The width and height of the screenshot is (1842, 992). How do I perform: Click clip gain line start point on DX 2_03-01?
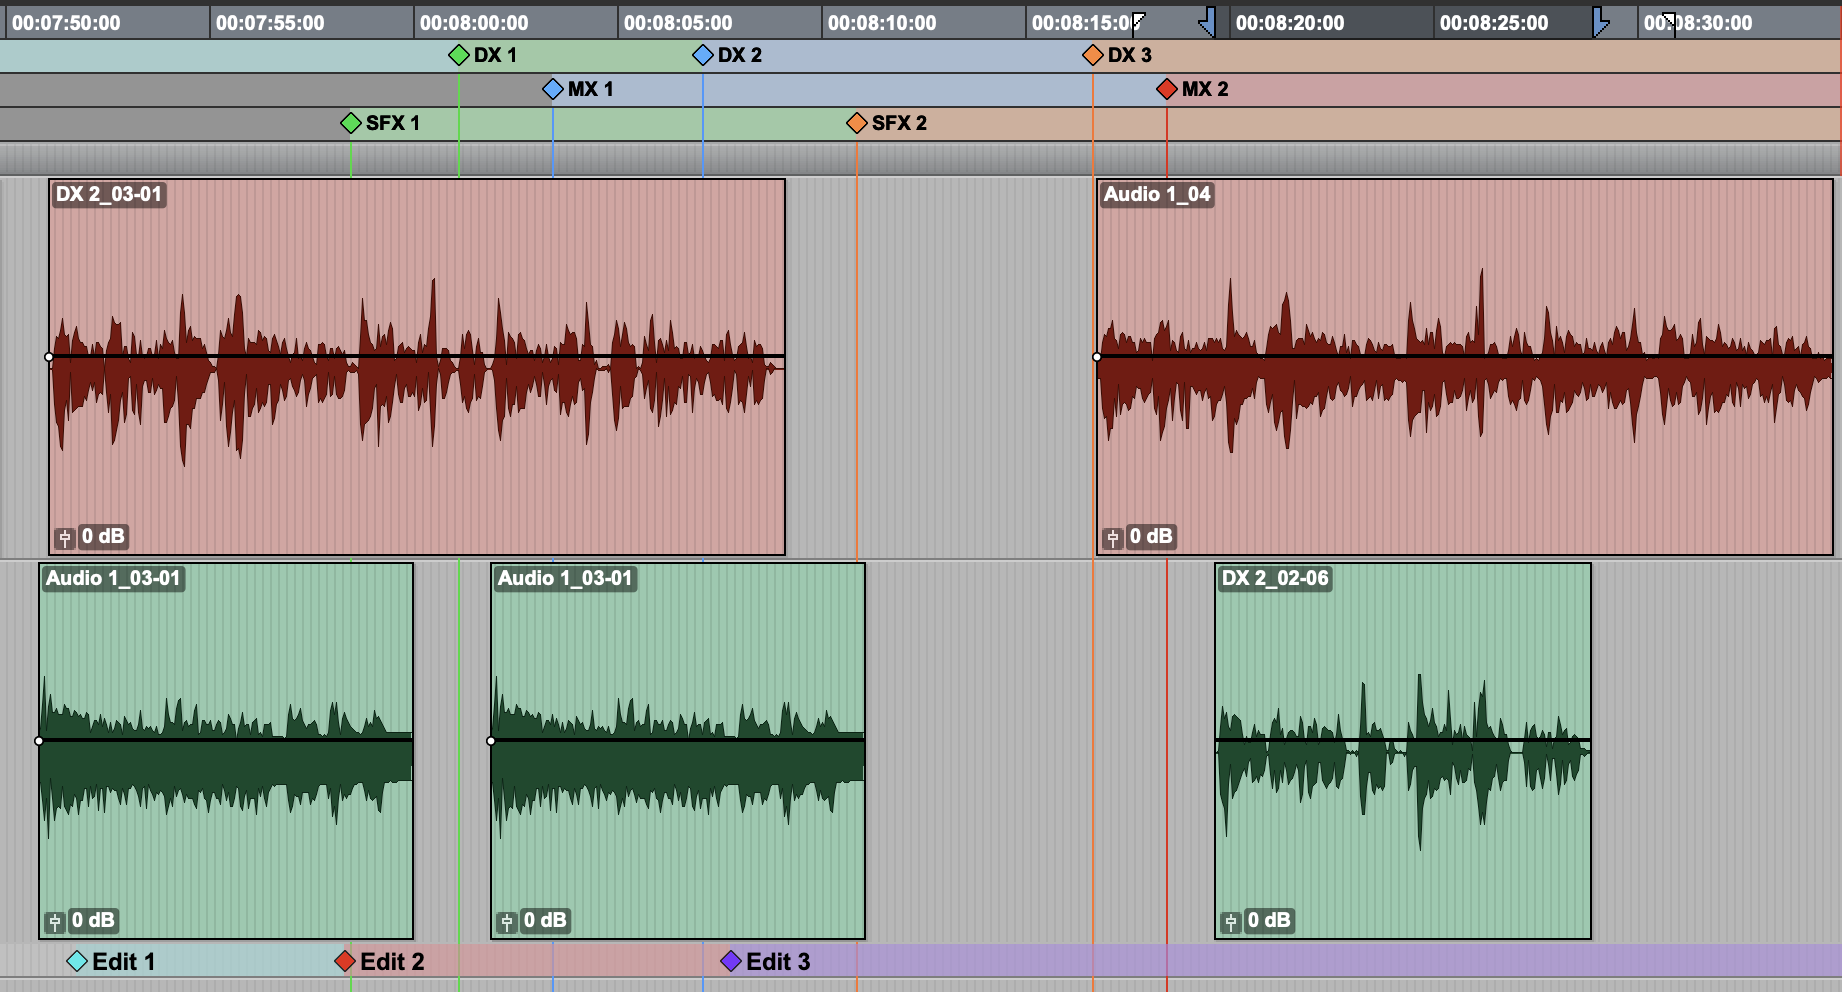49,357
